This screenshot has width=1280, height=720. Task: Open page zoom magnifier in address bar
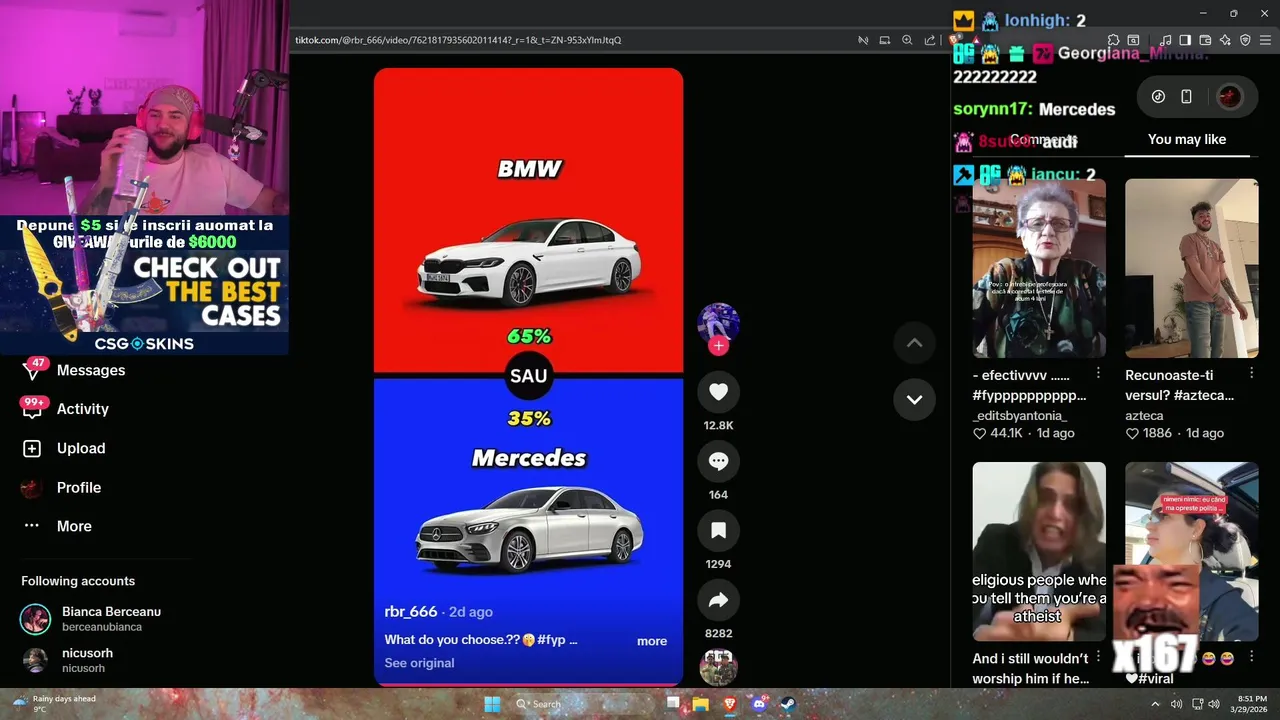(907, 40)
